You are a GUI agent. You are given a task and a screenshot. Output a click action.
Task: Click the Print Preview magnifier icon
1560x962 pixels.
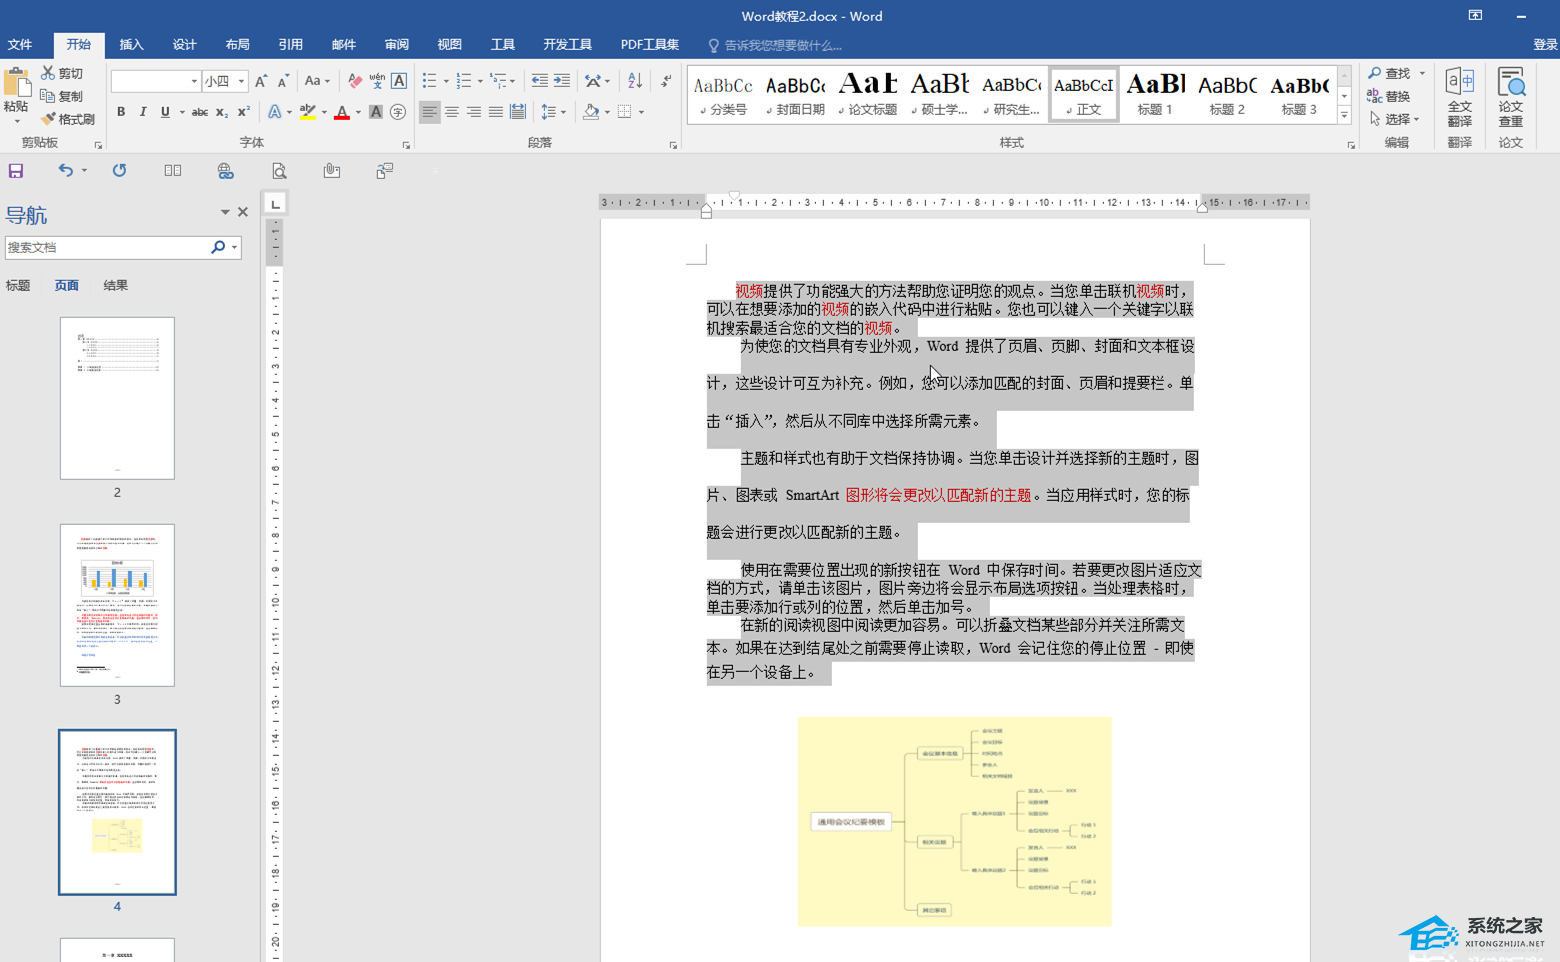(x=279, y=171)
